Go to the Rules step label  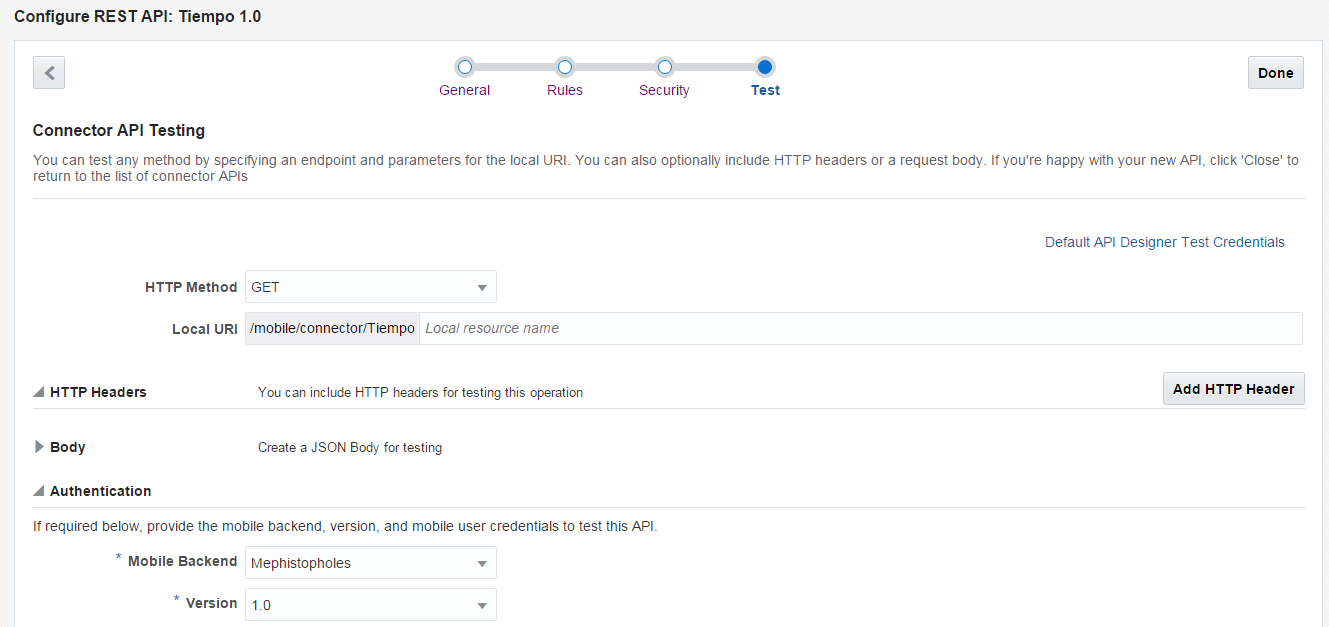tap(564, 90)
